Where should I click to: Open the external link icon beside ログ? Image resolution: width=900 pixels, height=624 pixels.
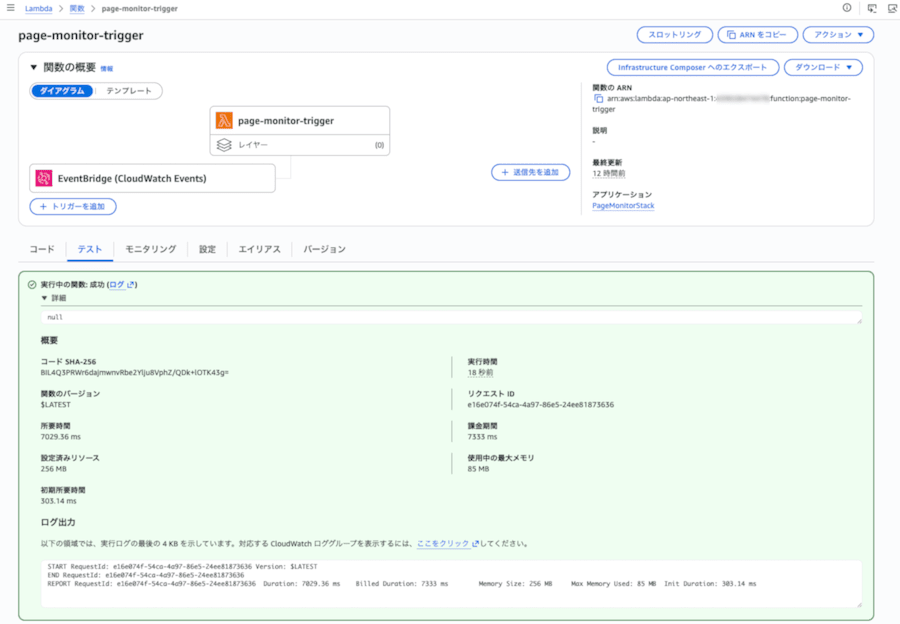130,285
